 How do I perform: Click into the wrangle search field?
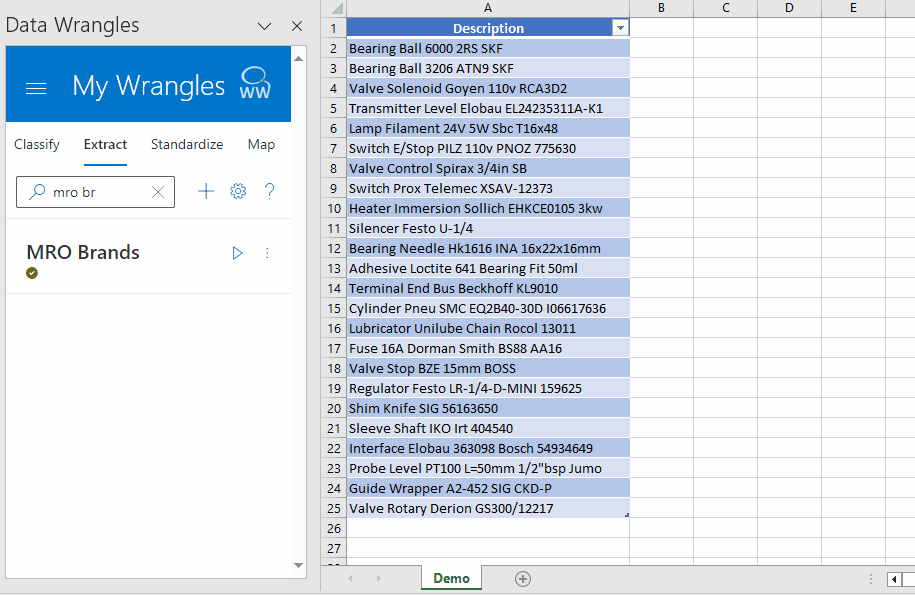coord(95,192)
